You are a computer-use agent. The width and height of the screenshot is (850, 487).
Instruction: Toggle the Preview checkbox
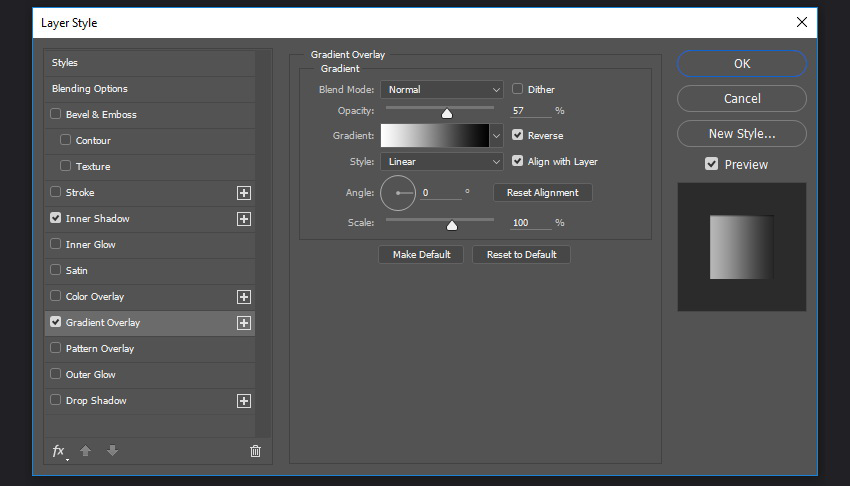pos(711,164)
